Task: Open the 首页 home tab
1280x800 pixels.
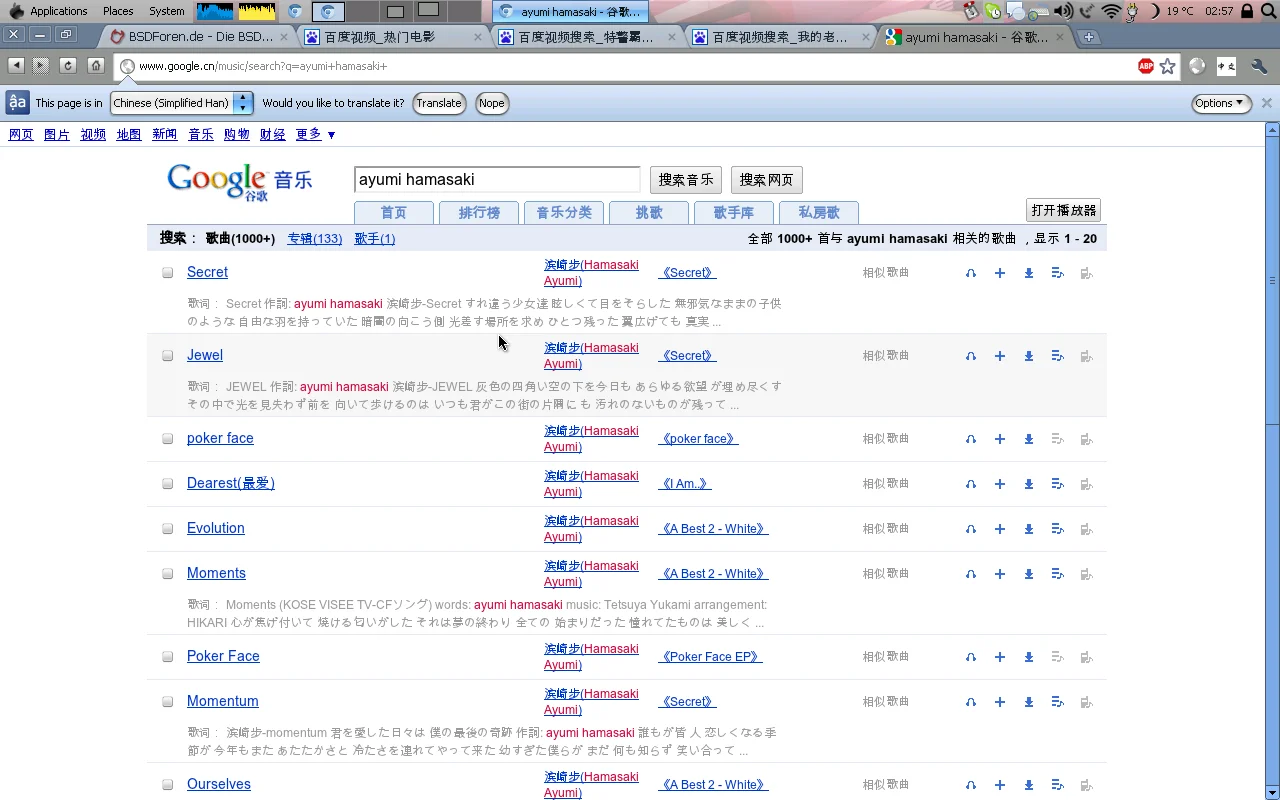Action: click(394, 212)
